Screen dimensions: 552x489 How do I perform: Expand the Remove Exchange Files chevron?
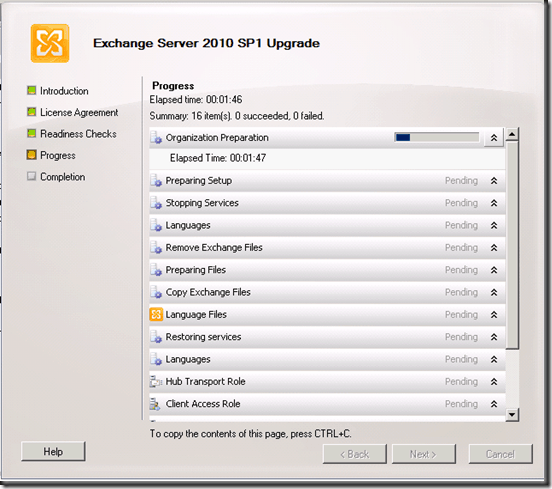coord(494,248)
